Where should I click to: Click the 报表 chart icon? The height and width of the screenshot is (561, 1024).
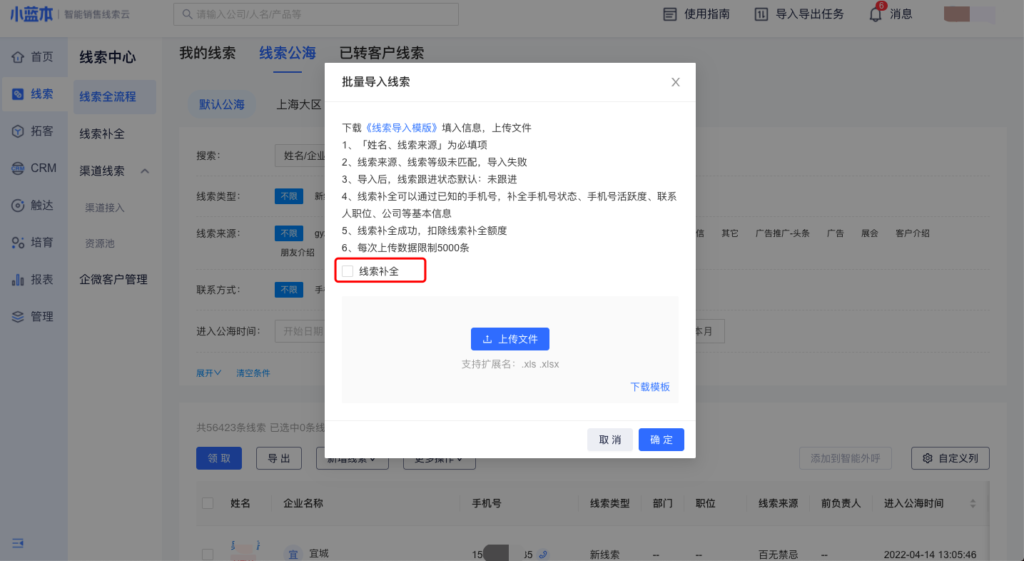point(18,280)
